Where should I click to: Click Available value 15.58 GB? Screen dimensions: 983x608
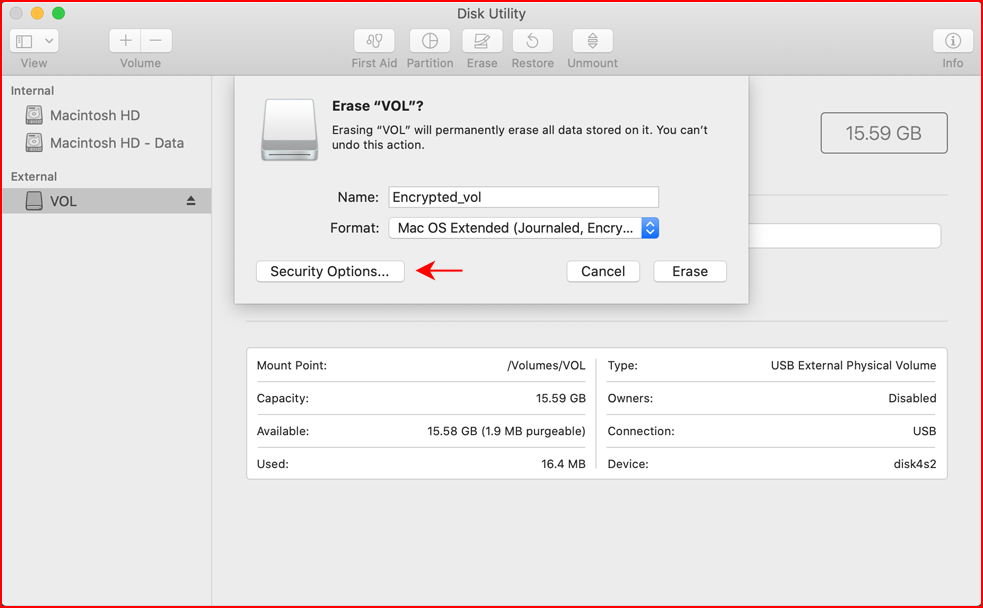pyautogui.click(x=506, y=431)
